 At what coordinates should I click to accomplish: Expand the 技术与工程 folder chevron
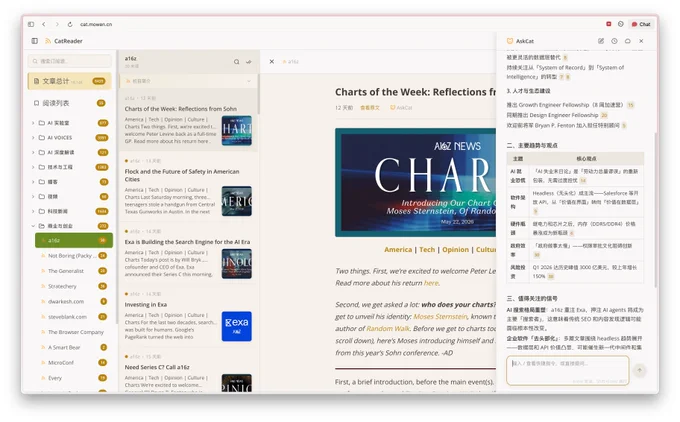(33, 167)
